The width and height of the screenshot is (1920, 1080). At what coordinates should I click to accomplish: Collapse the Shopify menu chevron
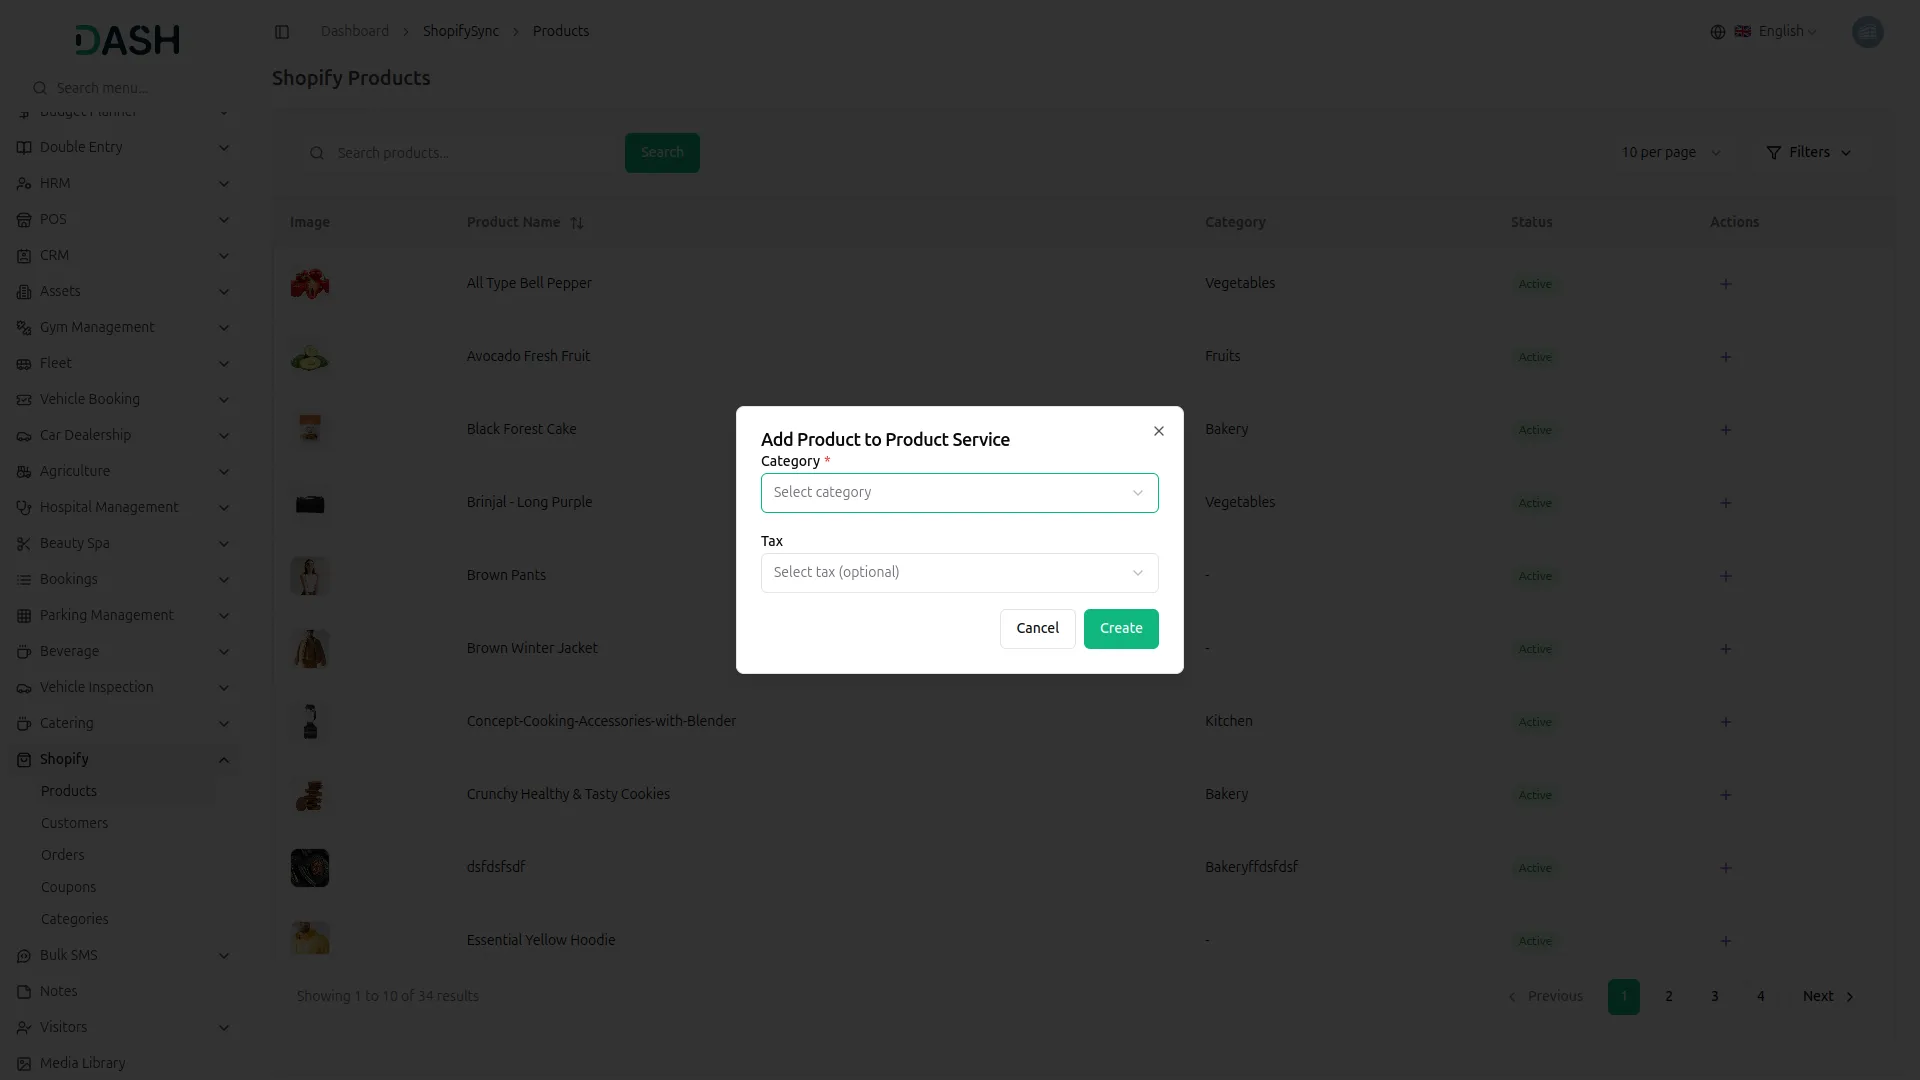click(224, 760)
